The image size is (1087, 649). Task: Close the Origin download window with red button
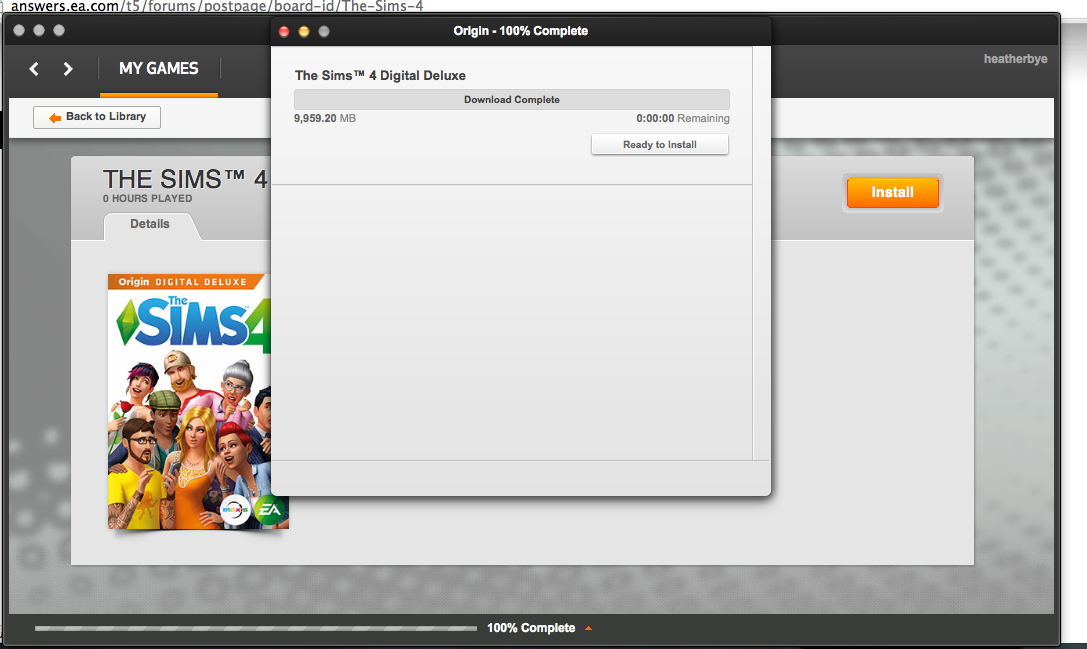284,31
